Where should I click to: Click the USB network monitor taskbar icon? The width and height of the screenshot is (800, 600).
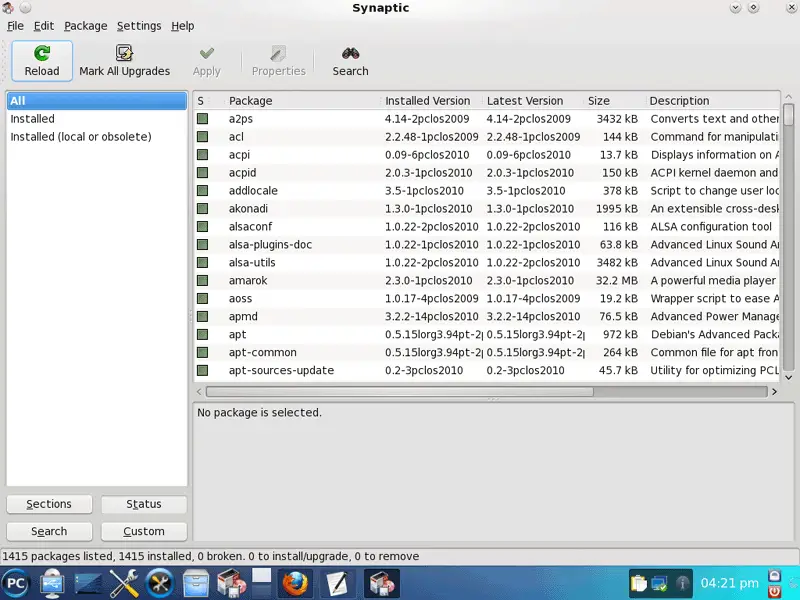(52, 583)
